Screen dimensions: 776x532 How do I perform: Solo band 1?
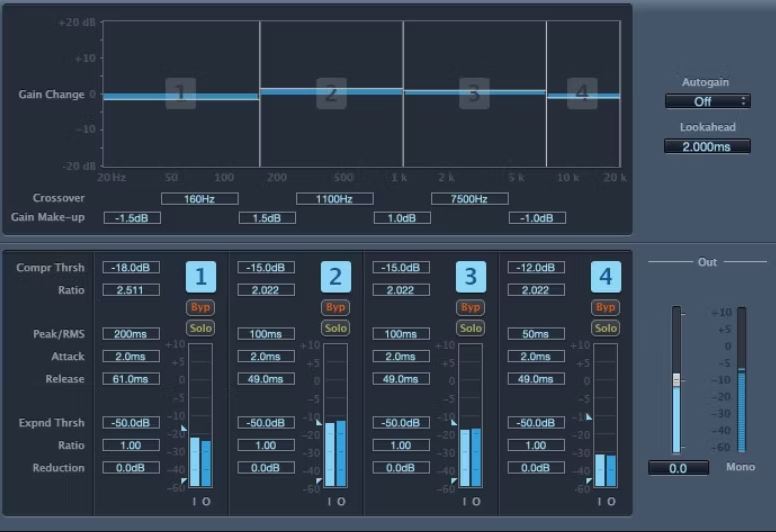click(x=200, y=328)
